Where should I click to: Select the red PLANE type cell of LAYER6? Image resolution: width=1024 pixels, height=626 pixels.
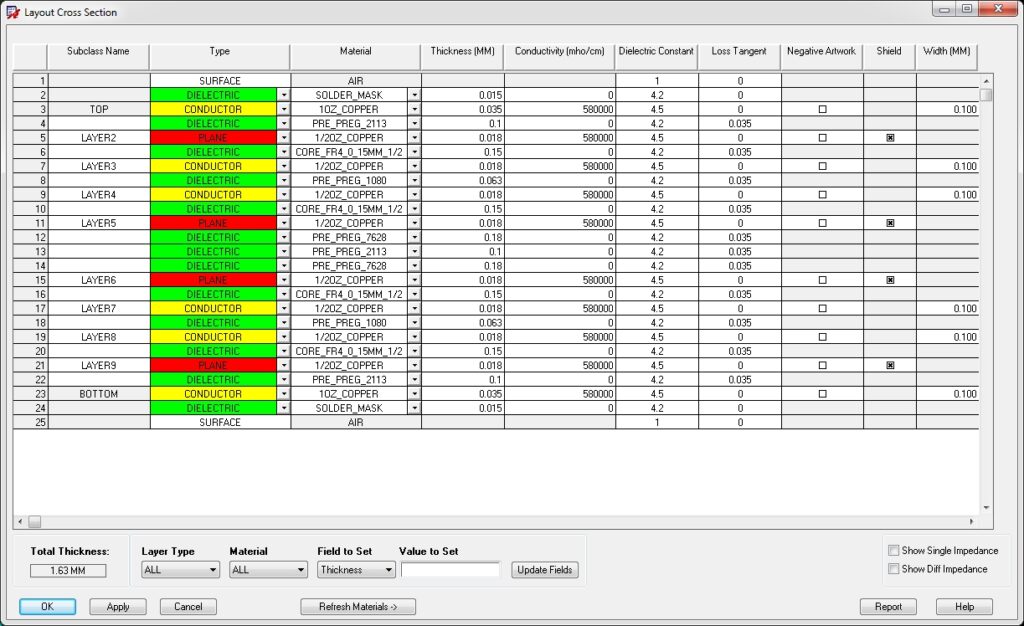tap(213, 280)
